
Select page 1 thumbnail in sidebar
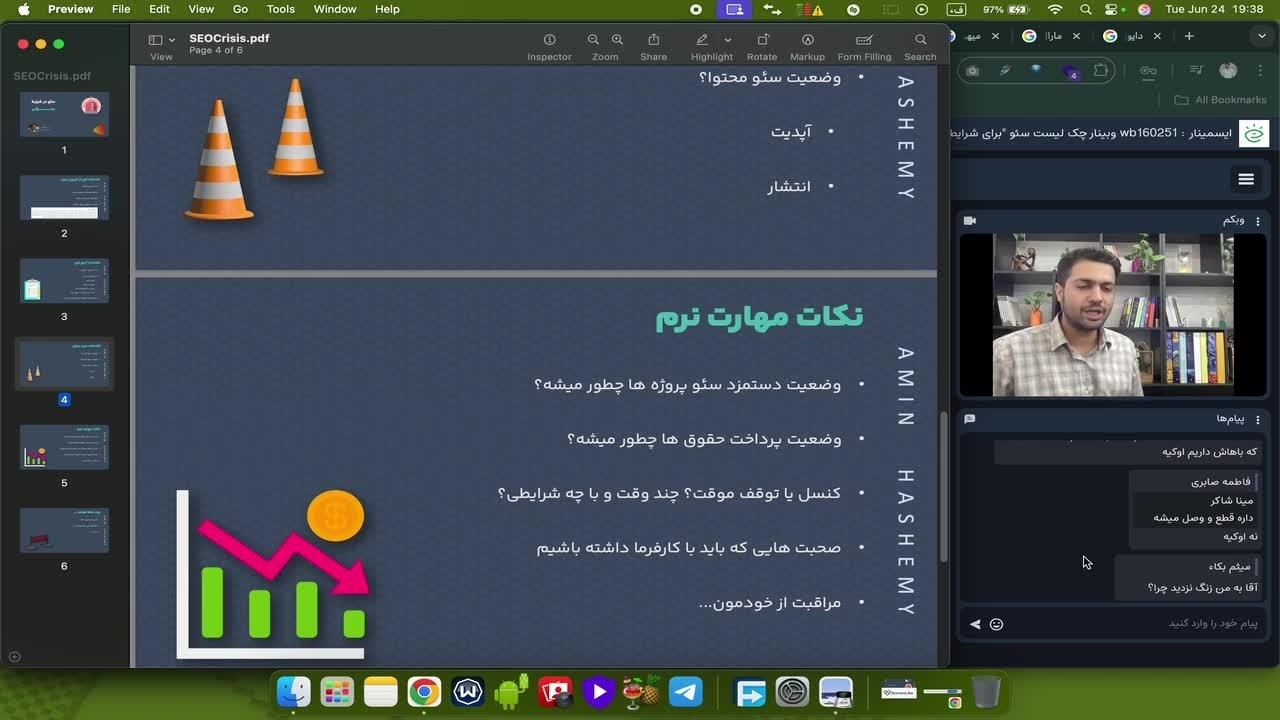(64, 115)
